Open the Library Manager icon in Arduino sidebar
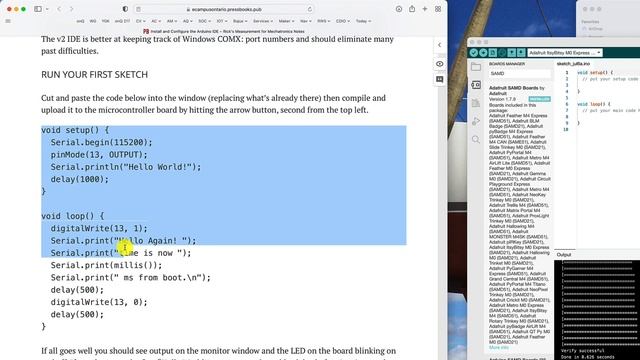This screenshot has width=640, height=360. 476,103
